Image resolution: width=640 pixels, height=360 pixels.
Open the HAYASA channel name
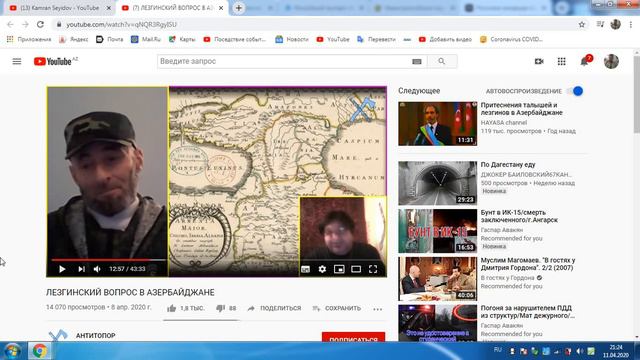504,122
